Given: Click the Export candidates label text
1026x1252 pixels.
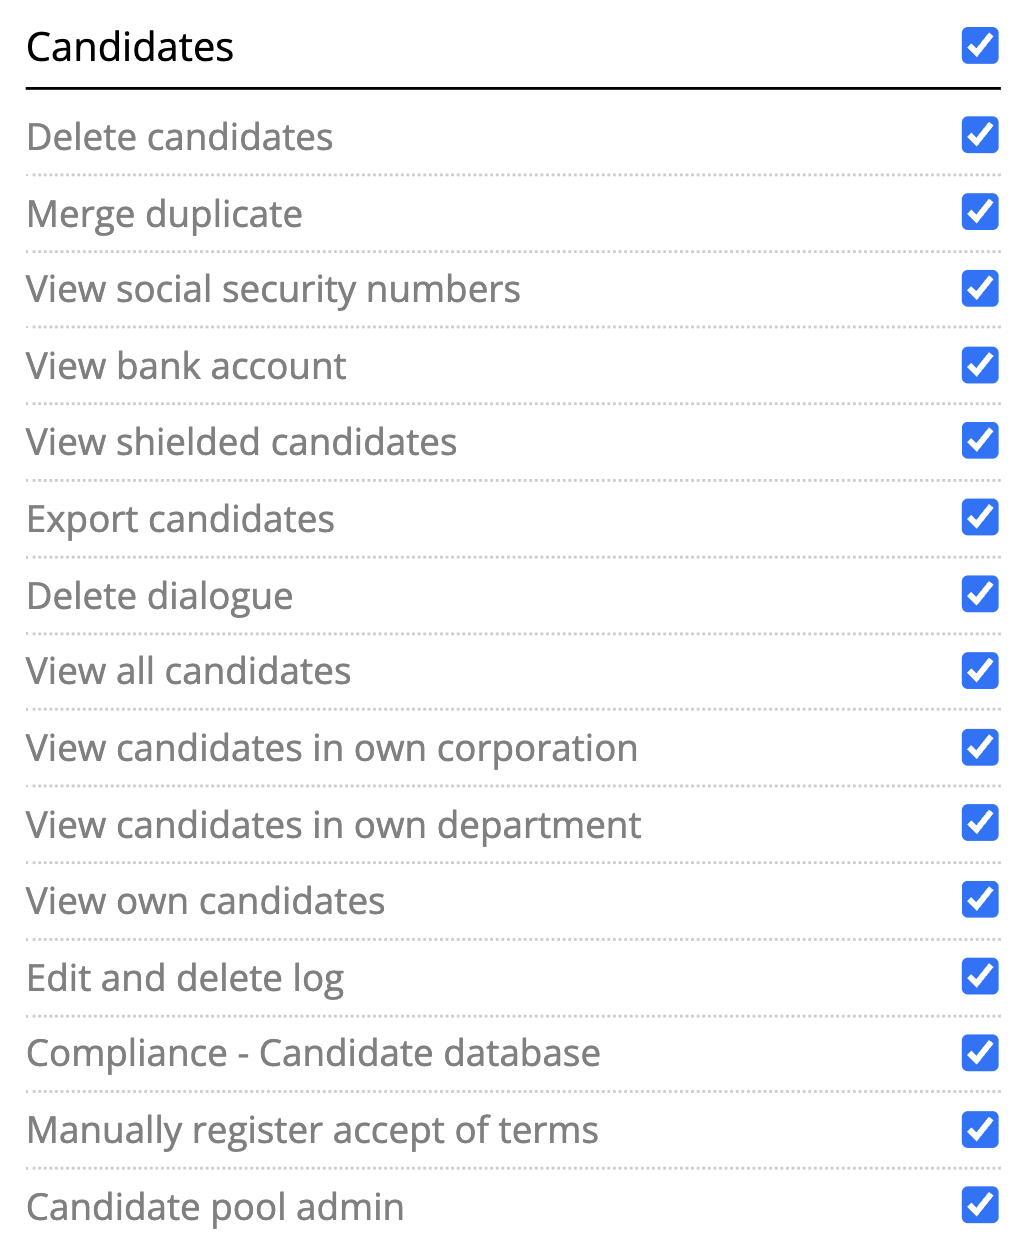Looking at the screenshot, I should pos(180,519).
